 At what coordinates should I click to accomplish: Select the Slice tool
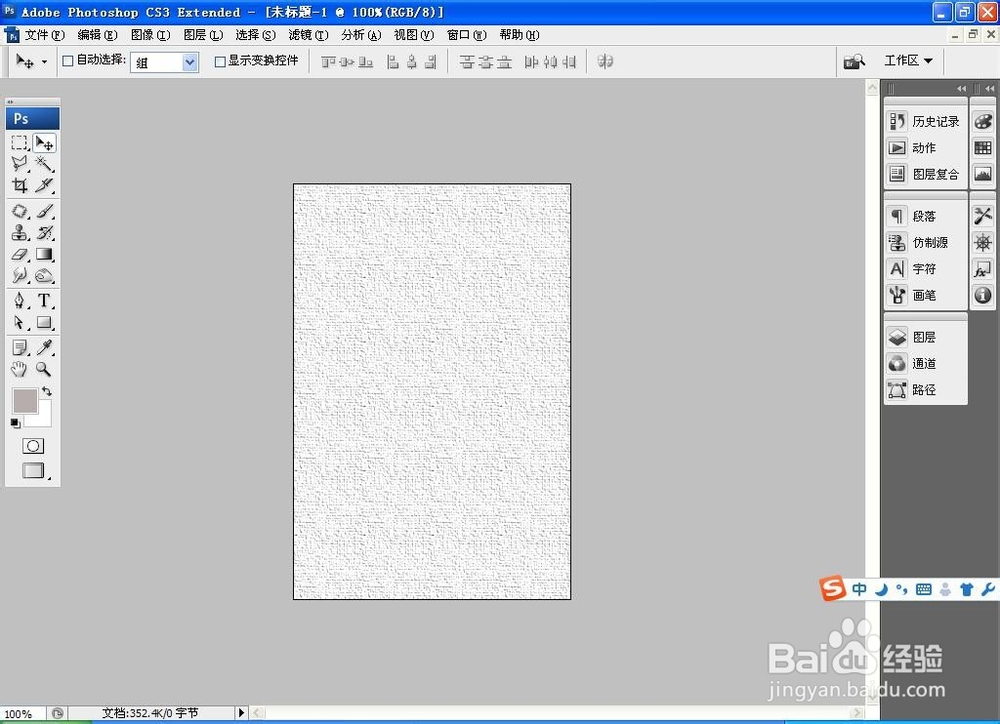(44, 185)
